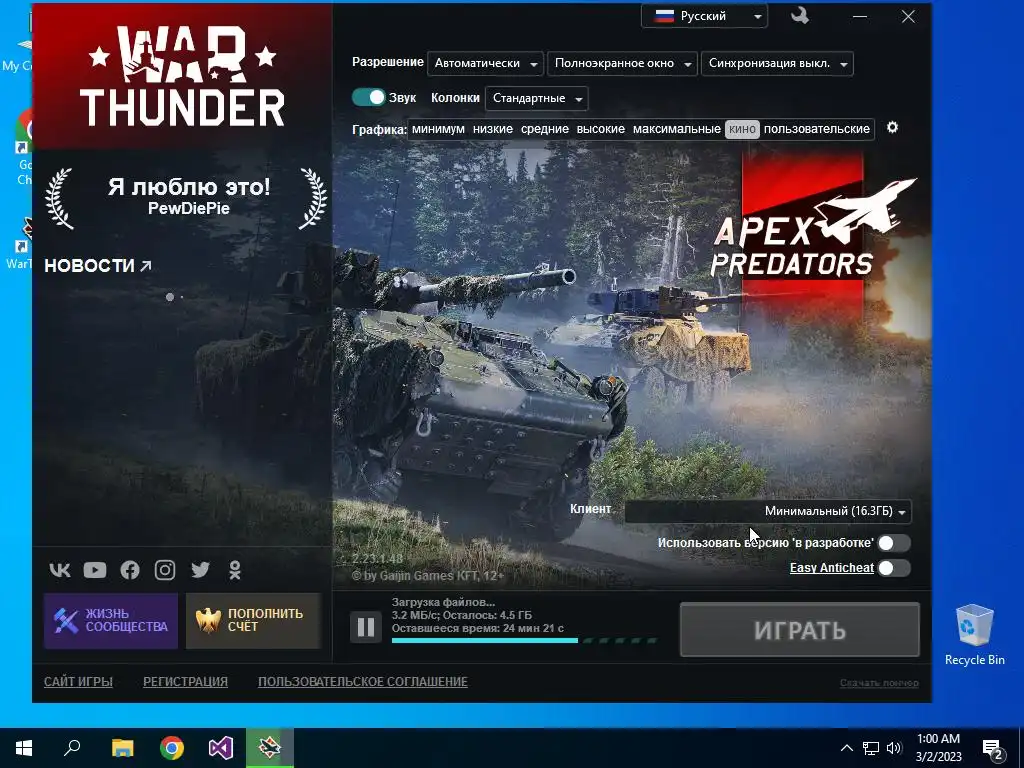Open the Easy Anticheat link text
Screen dimensions: 1024x768
click(831, 568)
